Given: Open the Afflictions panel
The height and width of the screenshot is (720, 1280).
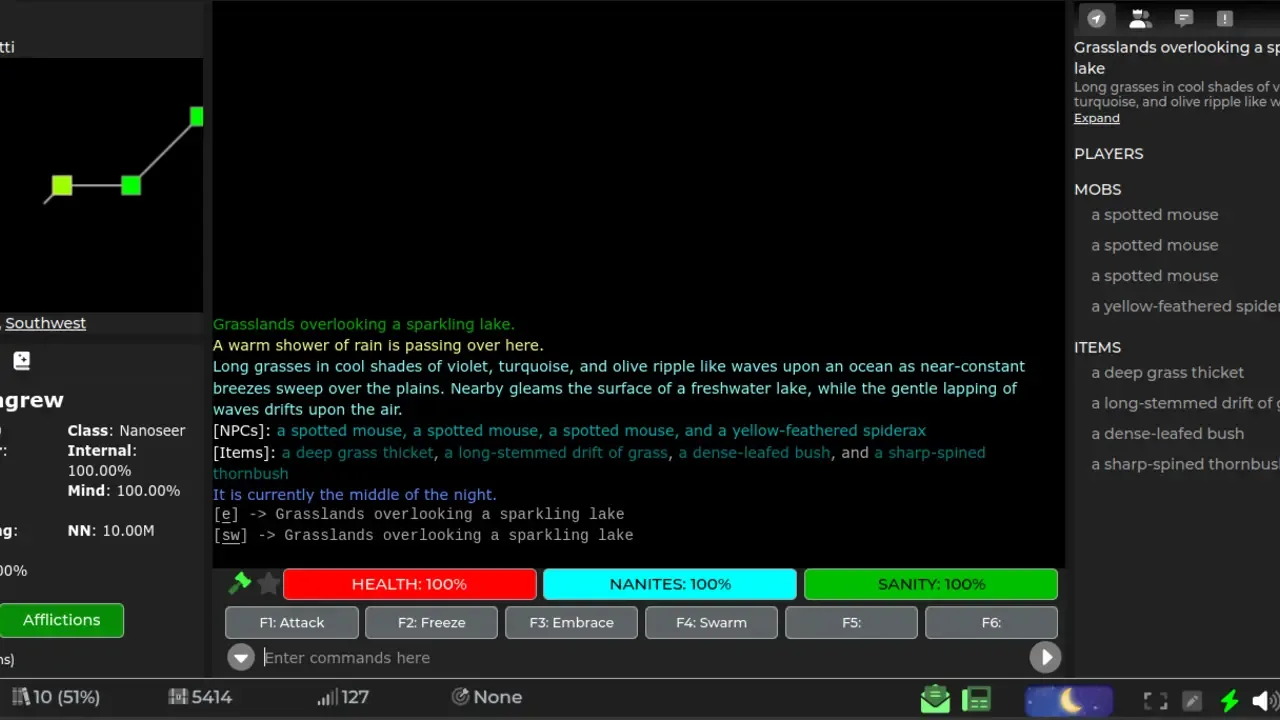Looking at the screenshot, I should tap(62, 620).
